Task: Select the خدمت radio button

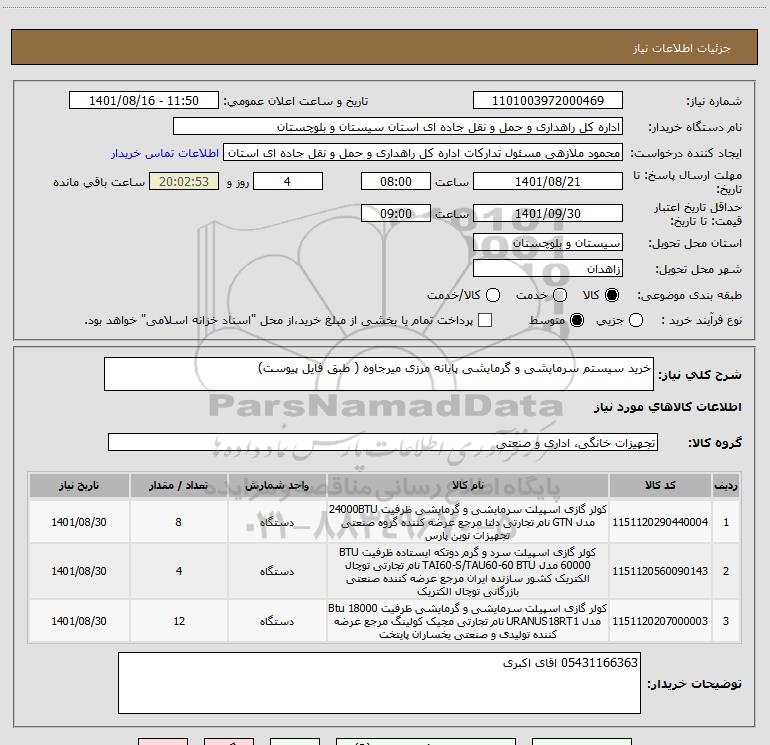Action: click(x=560, y=295)
